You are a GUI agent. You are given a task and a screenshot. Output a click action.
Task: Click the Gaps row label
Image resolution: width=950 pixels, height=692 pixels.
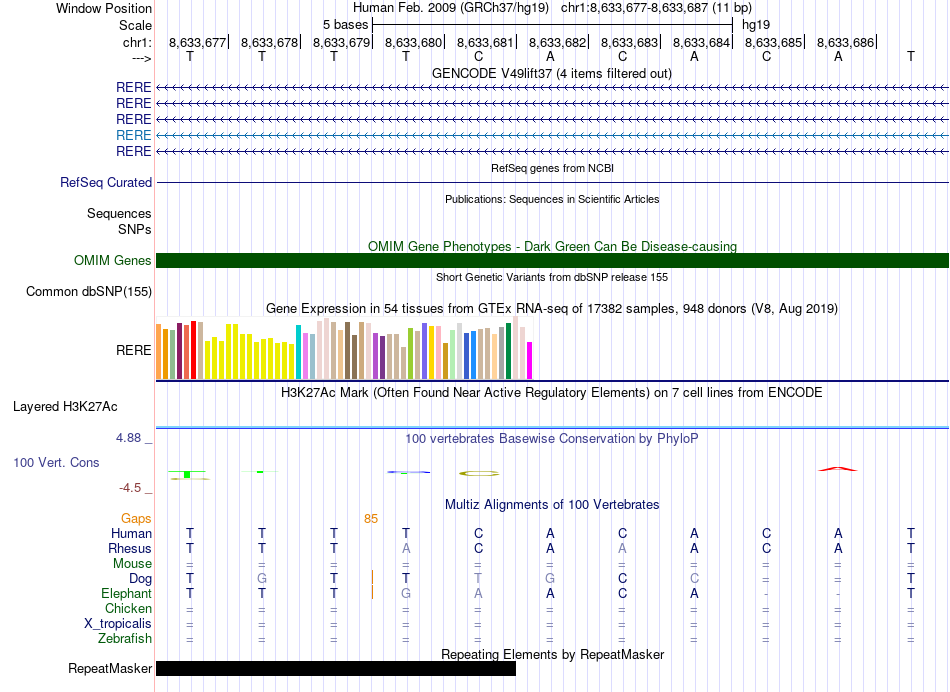pyautogui.click(x=136, y=519)
